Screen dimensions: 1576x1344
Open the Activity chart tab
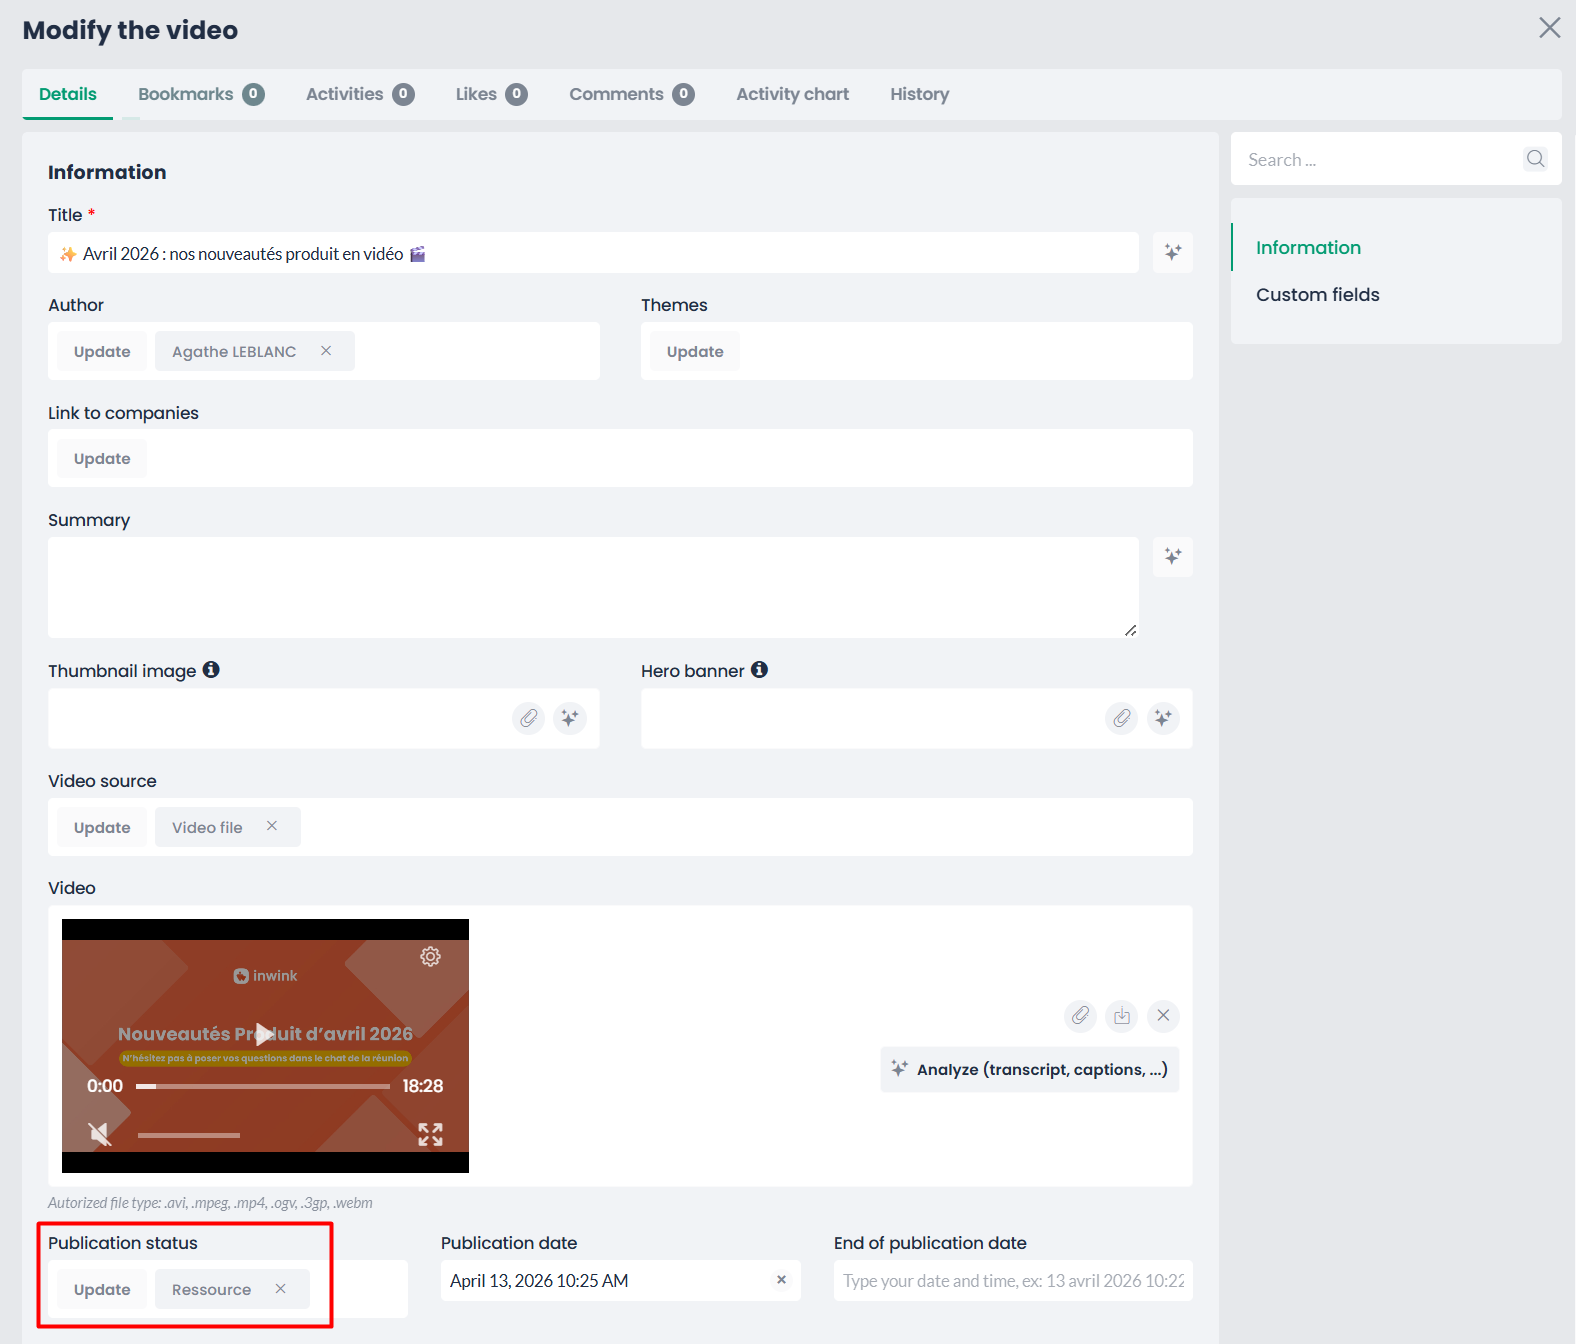tap(792, 94)
